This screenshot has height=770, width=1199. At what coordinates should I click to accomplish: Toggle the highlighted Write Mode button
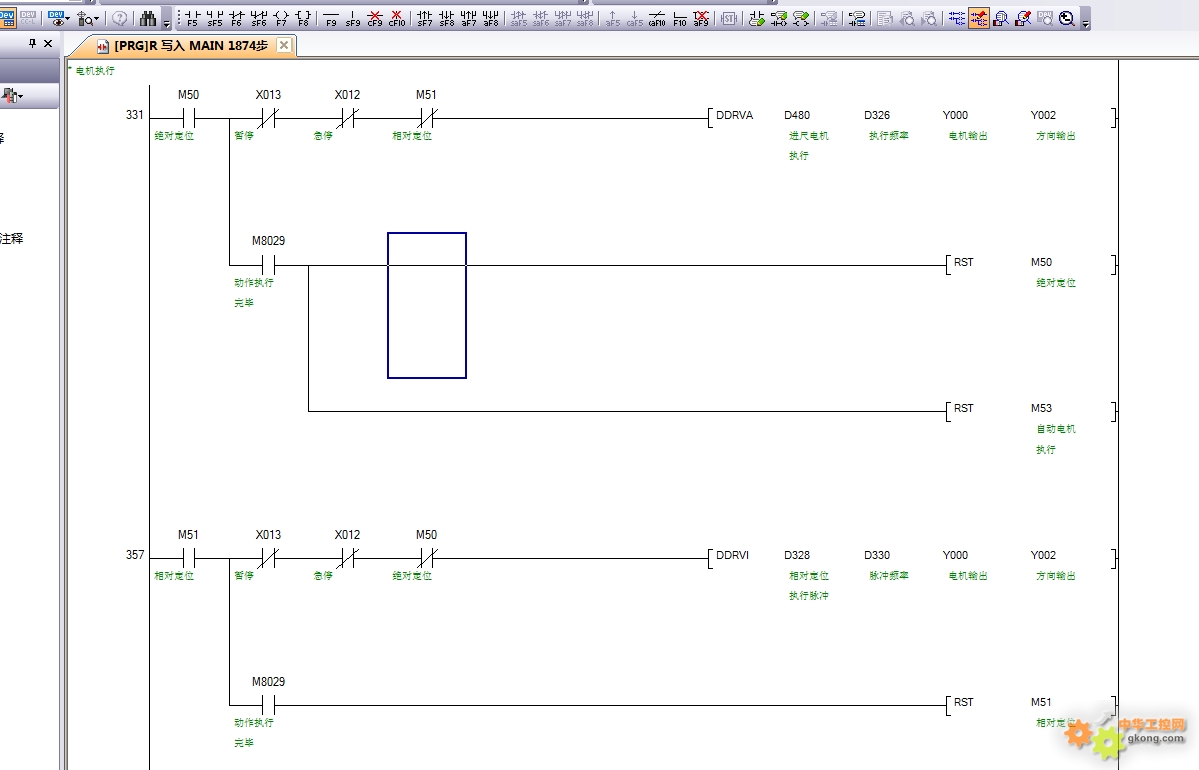coord(979,18)
